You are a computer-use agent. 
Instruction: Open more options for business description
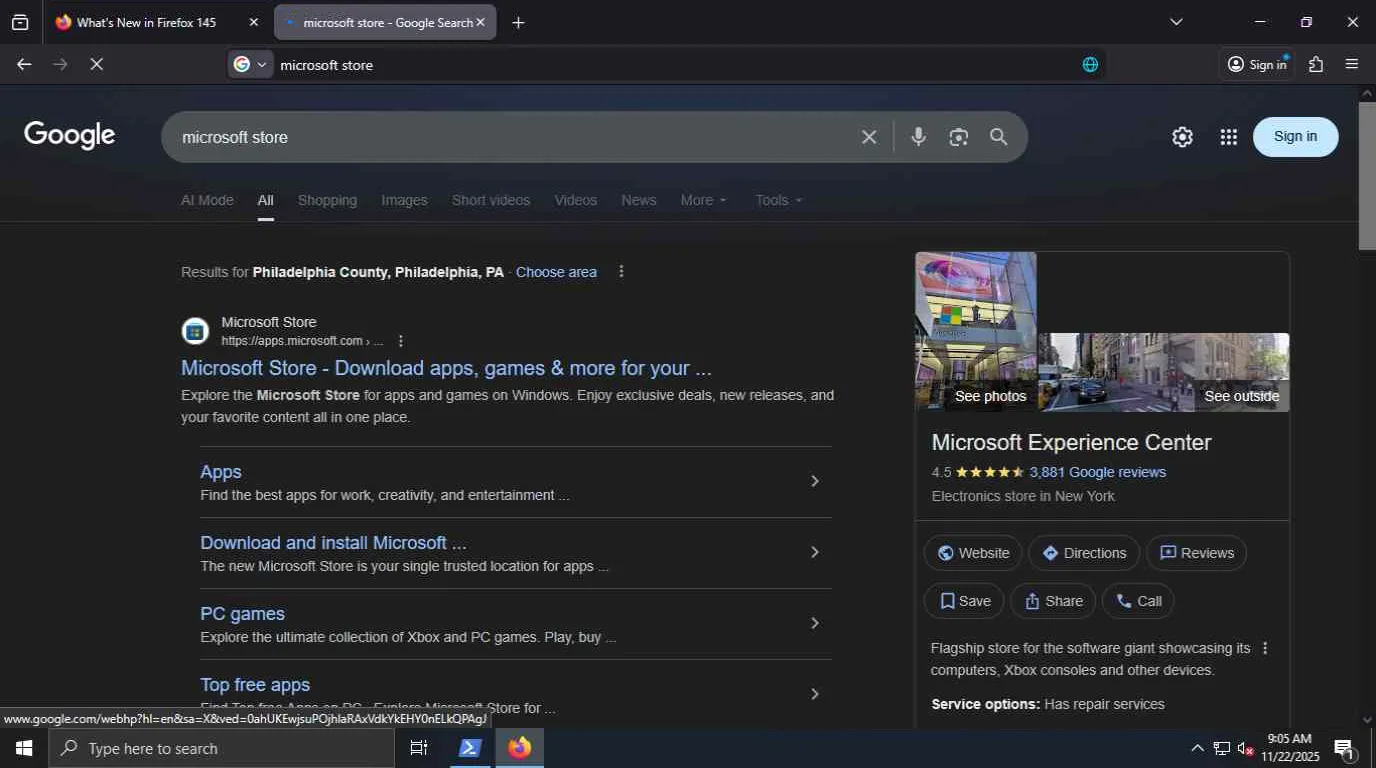[x=1265, y=648]
